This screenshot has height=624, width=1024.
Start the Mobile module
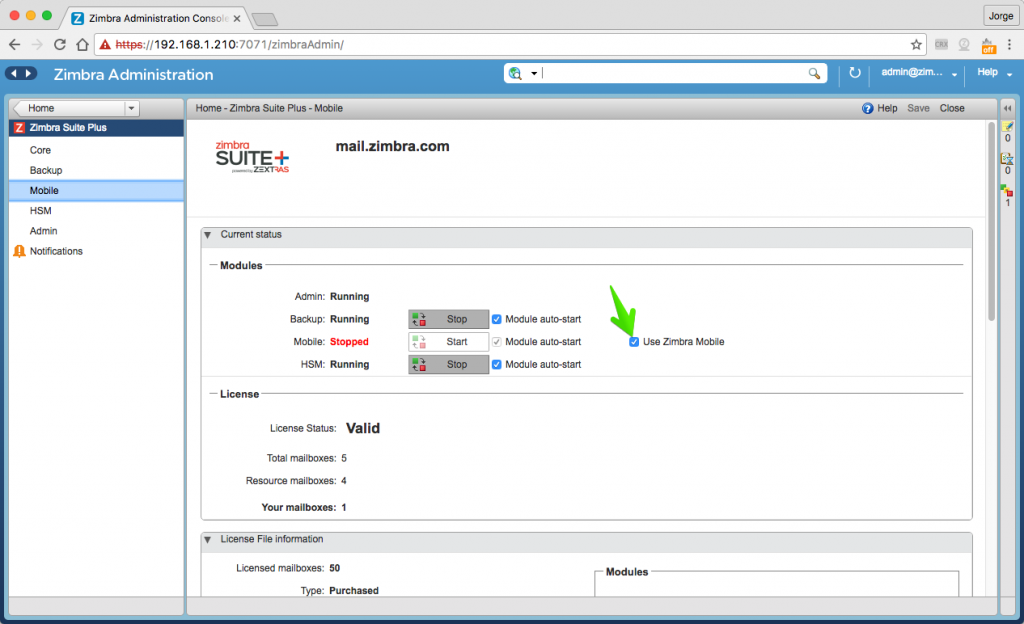tap(449, 342)
